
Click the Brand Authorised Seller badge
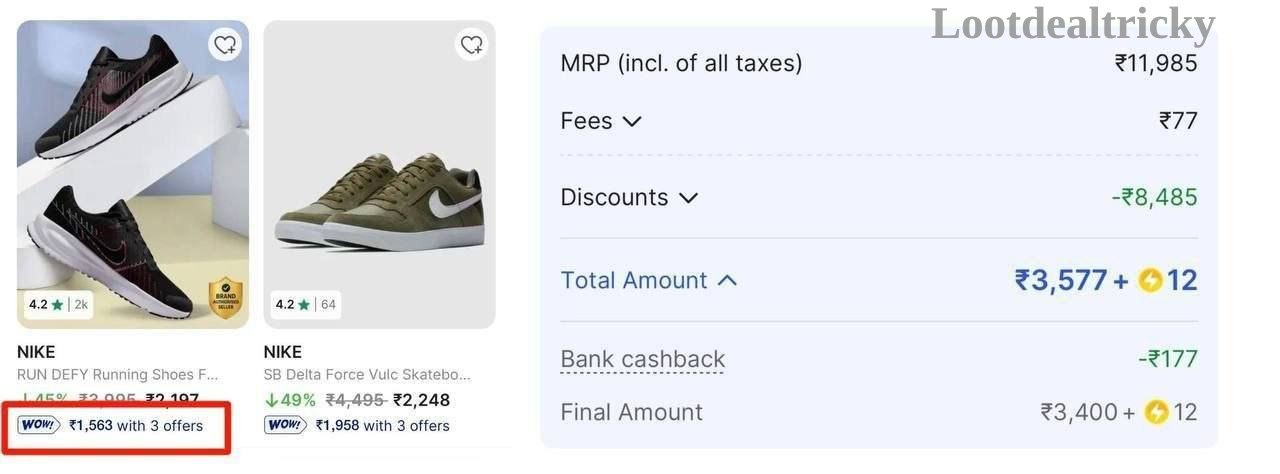pyautogui.click(x=226, y=298)
